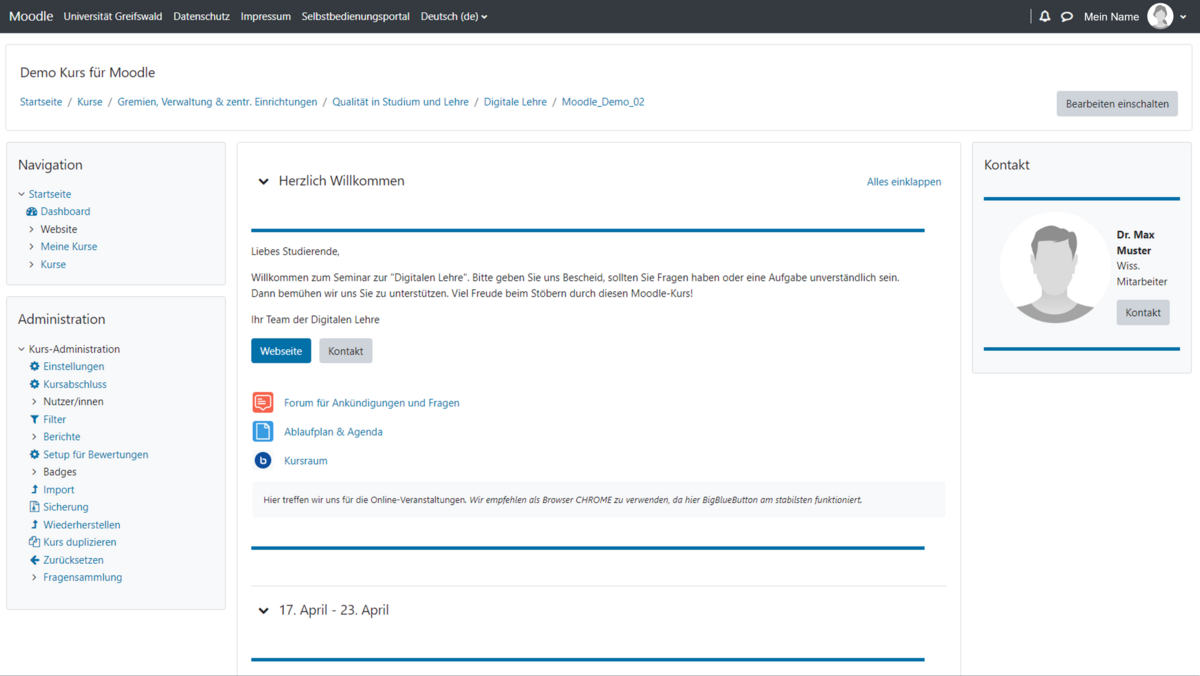Viewport: 1200px width, 676px height.
Task: Click the Bearbeiten einschalten button
Action: pos(1117,103)
